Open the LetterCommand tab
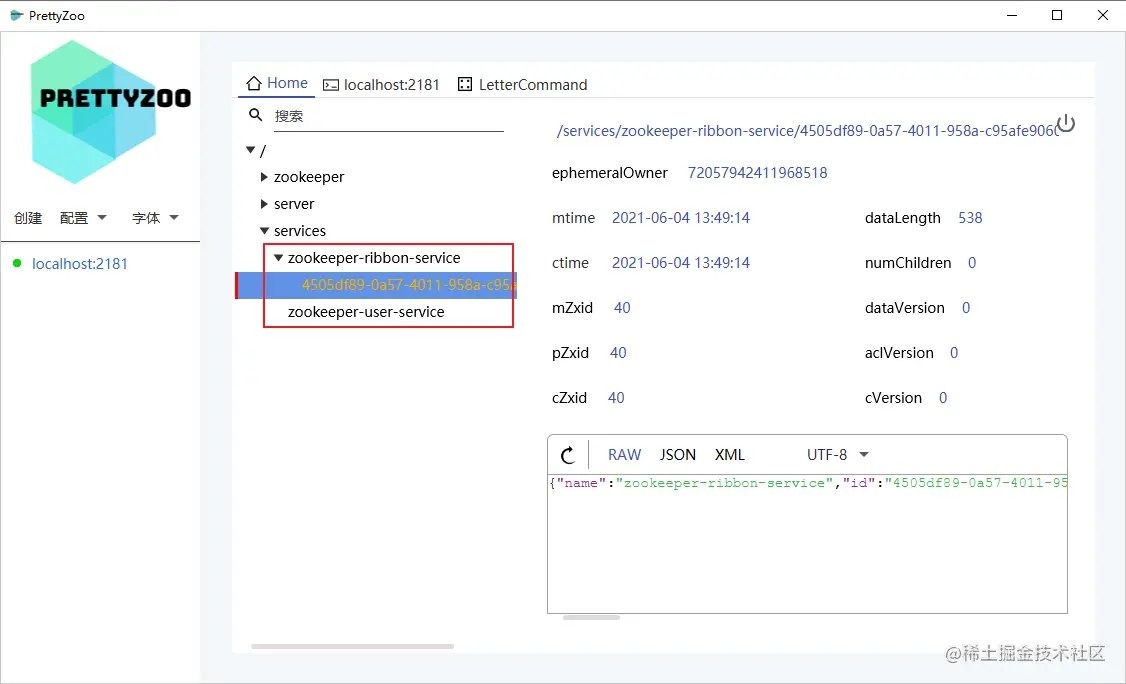1126x684 pixels. click(523, 85)
